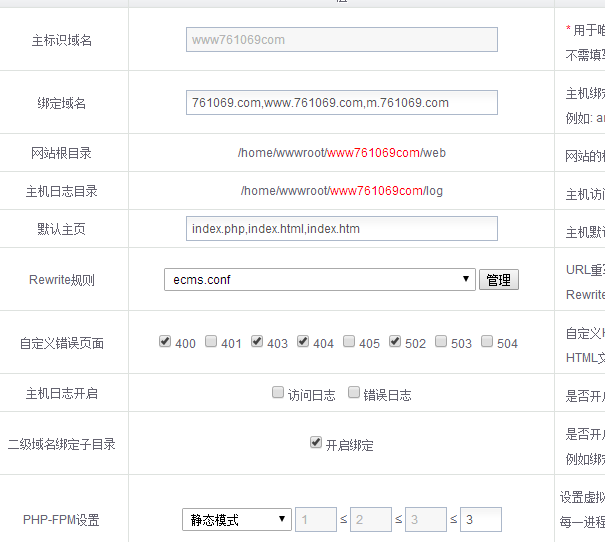605x542 pixels.
Task: Enable the 504 error page checkbox
Action: pos(487,342)
